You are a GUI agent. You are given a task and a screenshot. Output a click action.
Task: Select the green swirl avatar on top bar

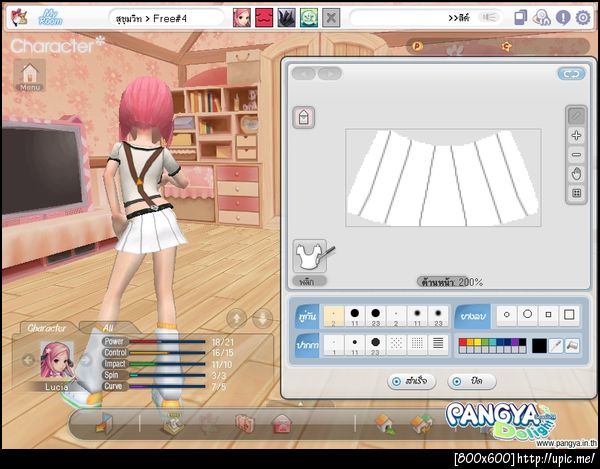click(309, 18)
